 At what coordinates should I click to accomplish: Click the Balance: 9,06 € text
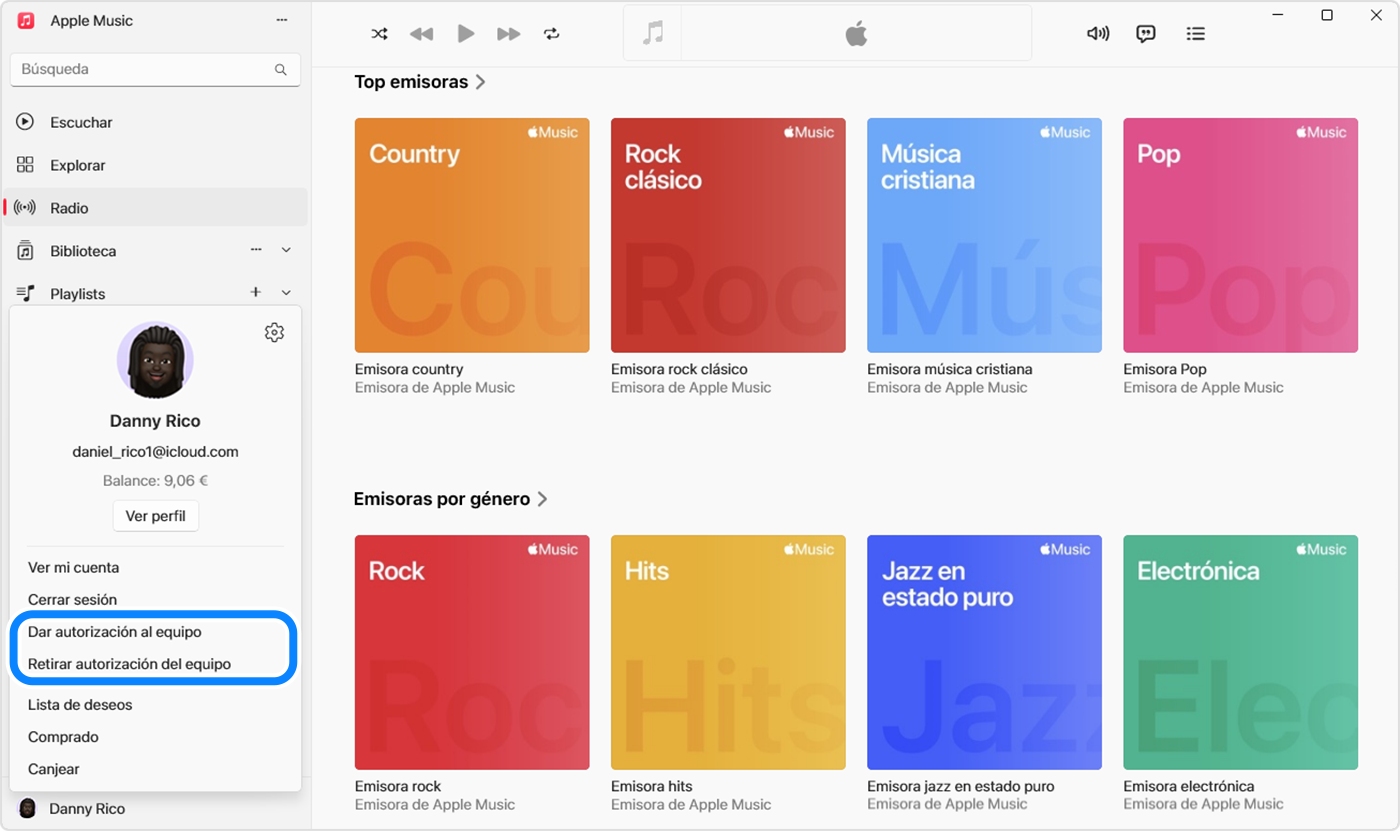[155, 481]
